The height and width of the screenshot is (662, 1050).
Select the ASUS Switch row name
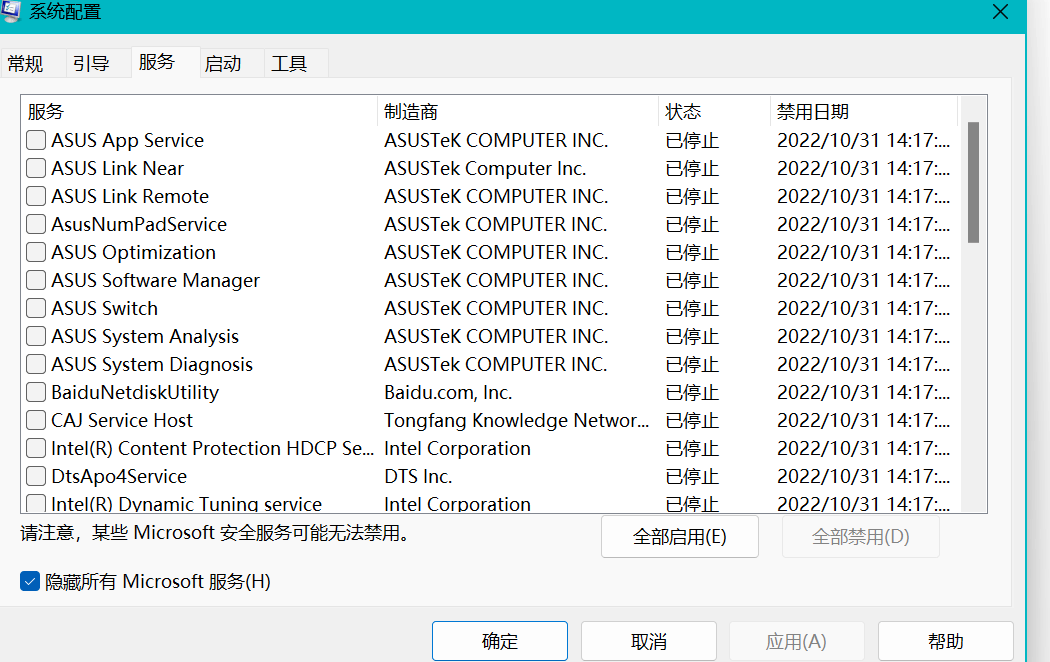pyautogui.click(x=104, y=309)
